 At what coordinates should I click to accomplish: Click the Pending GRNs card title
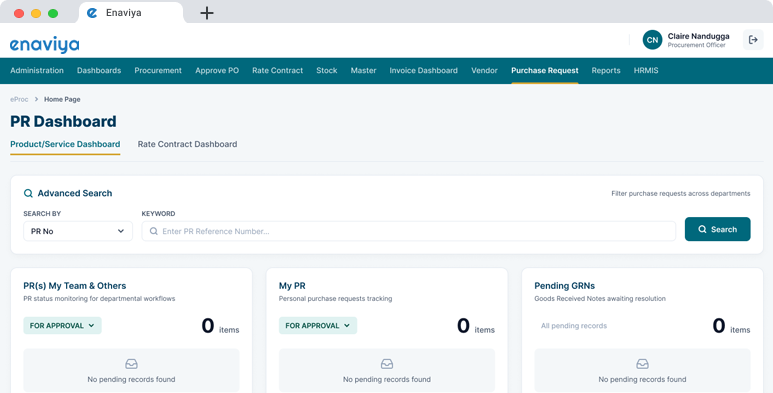coord(564,286)
